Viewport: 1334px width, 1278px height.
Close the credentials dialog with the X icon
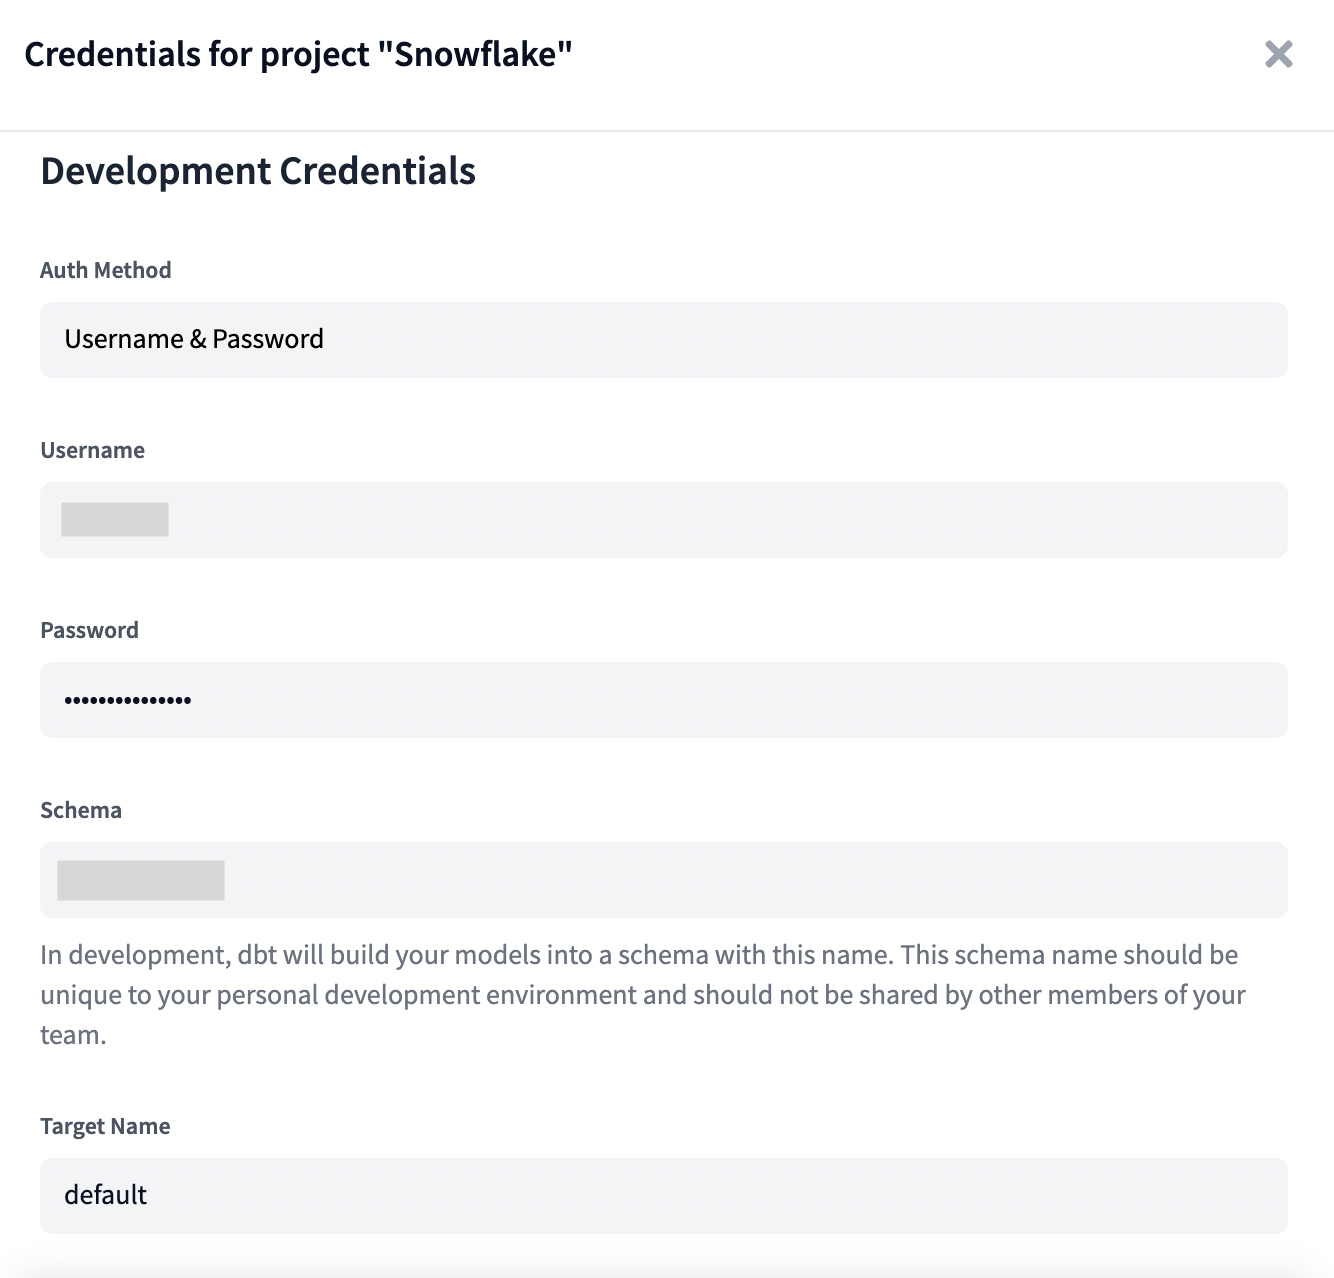pos(1279,56)
